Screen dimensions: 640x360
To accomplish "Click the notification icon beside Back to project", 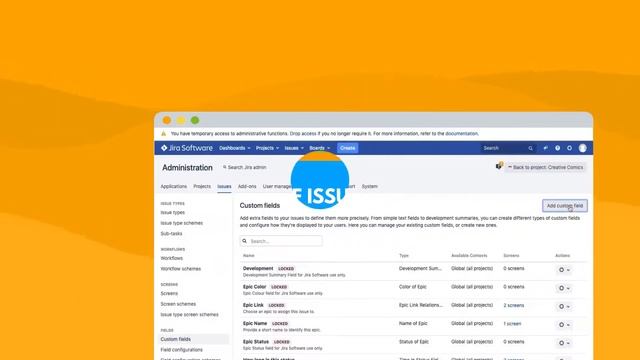I will 499,166.
